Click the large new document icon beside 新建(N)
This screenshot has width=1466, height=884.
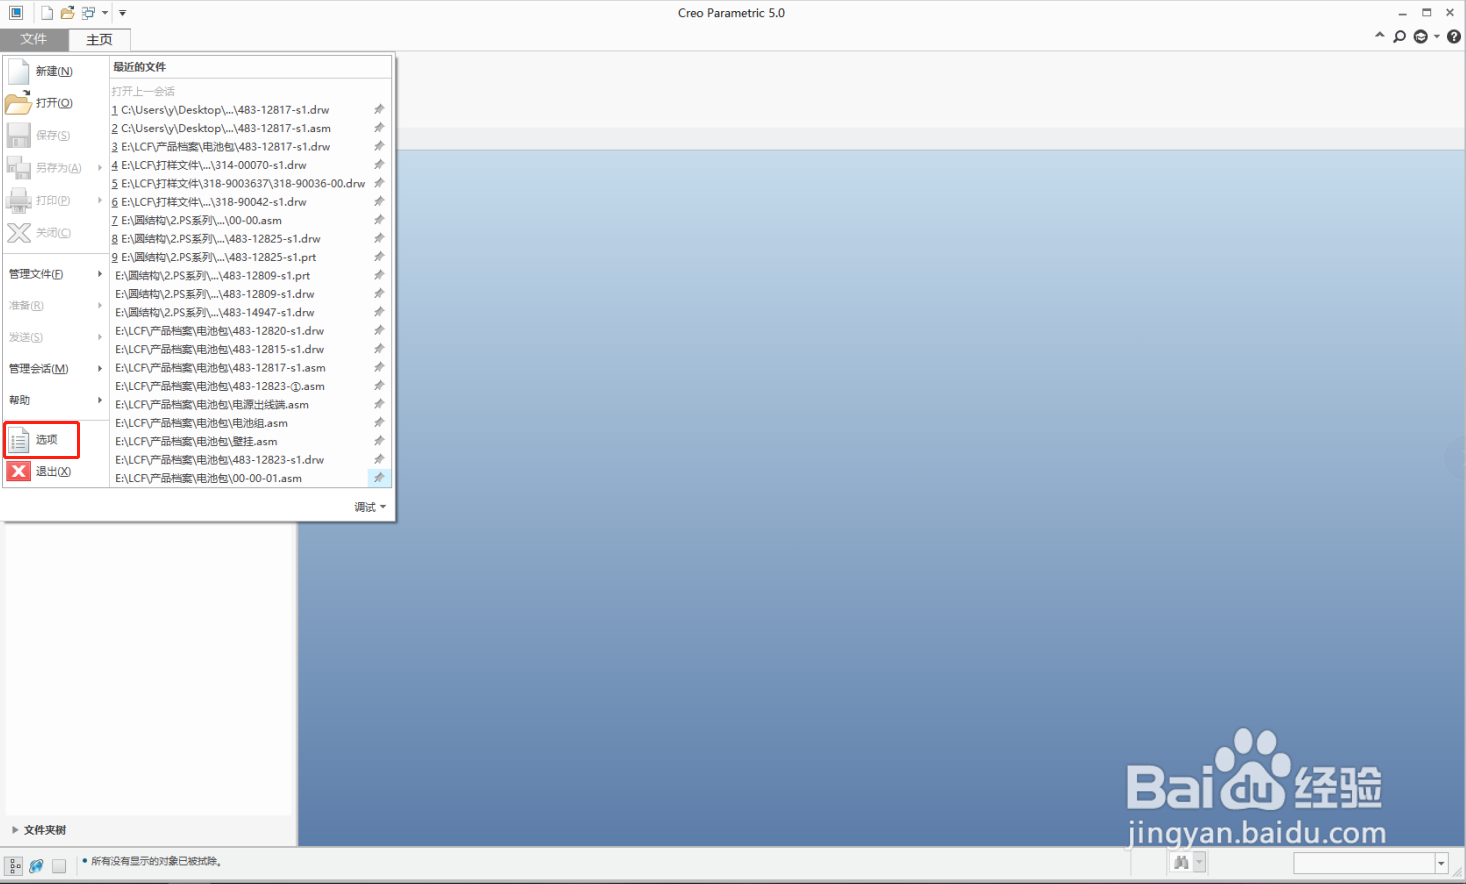[x=18, y=71]
